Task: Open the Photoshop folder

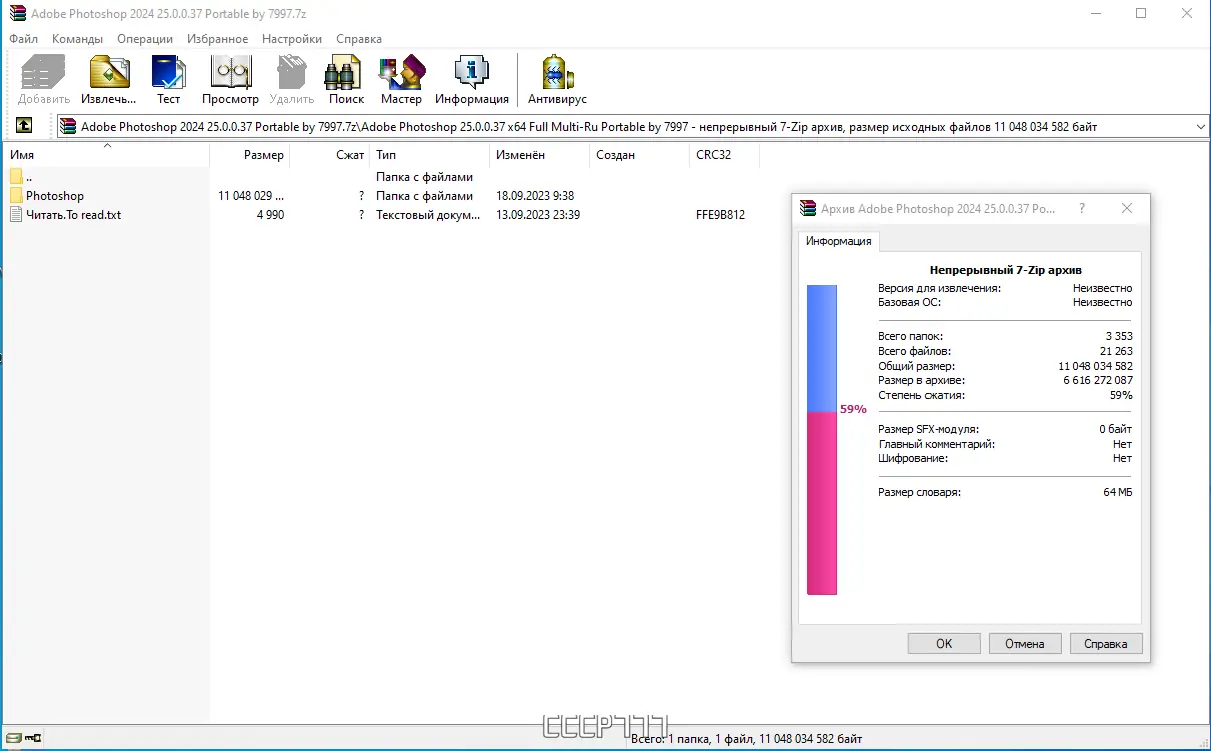Action: point(55,195)
